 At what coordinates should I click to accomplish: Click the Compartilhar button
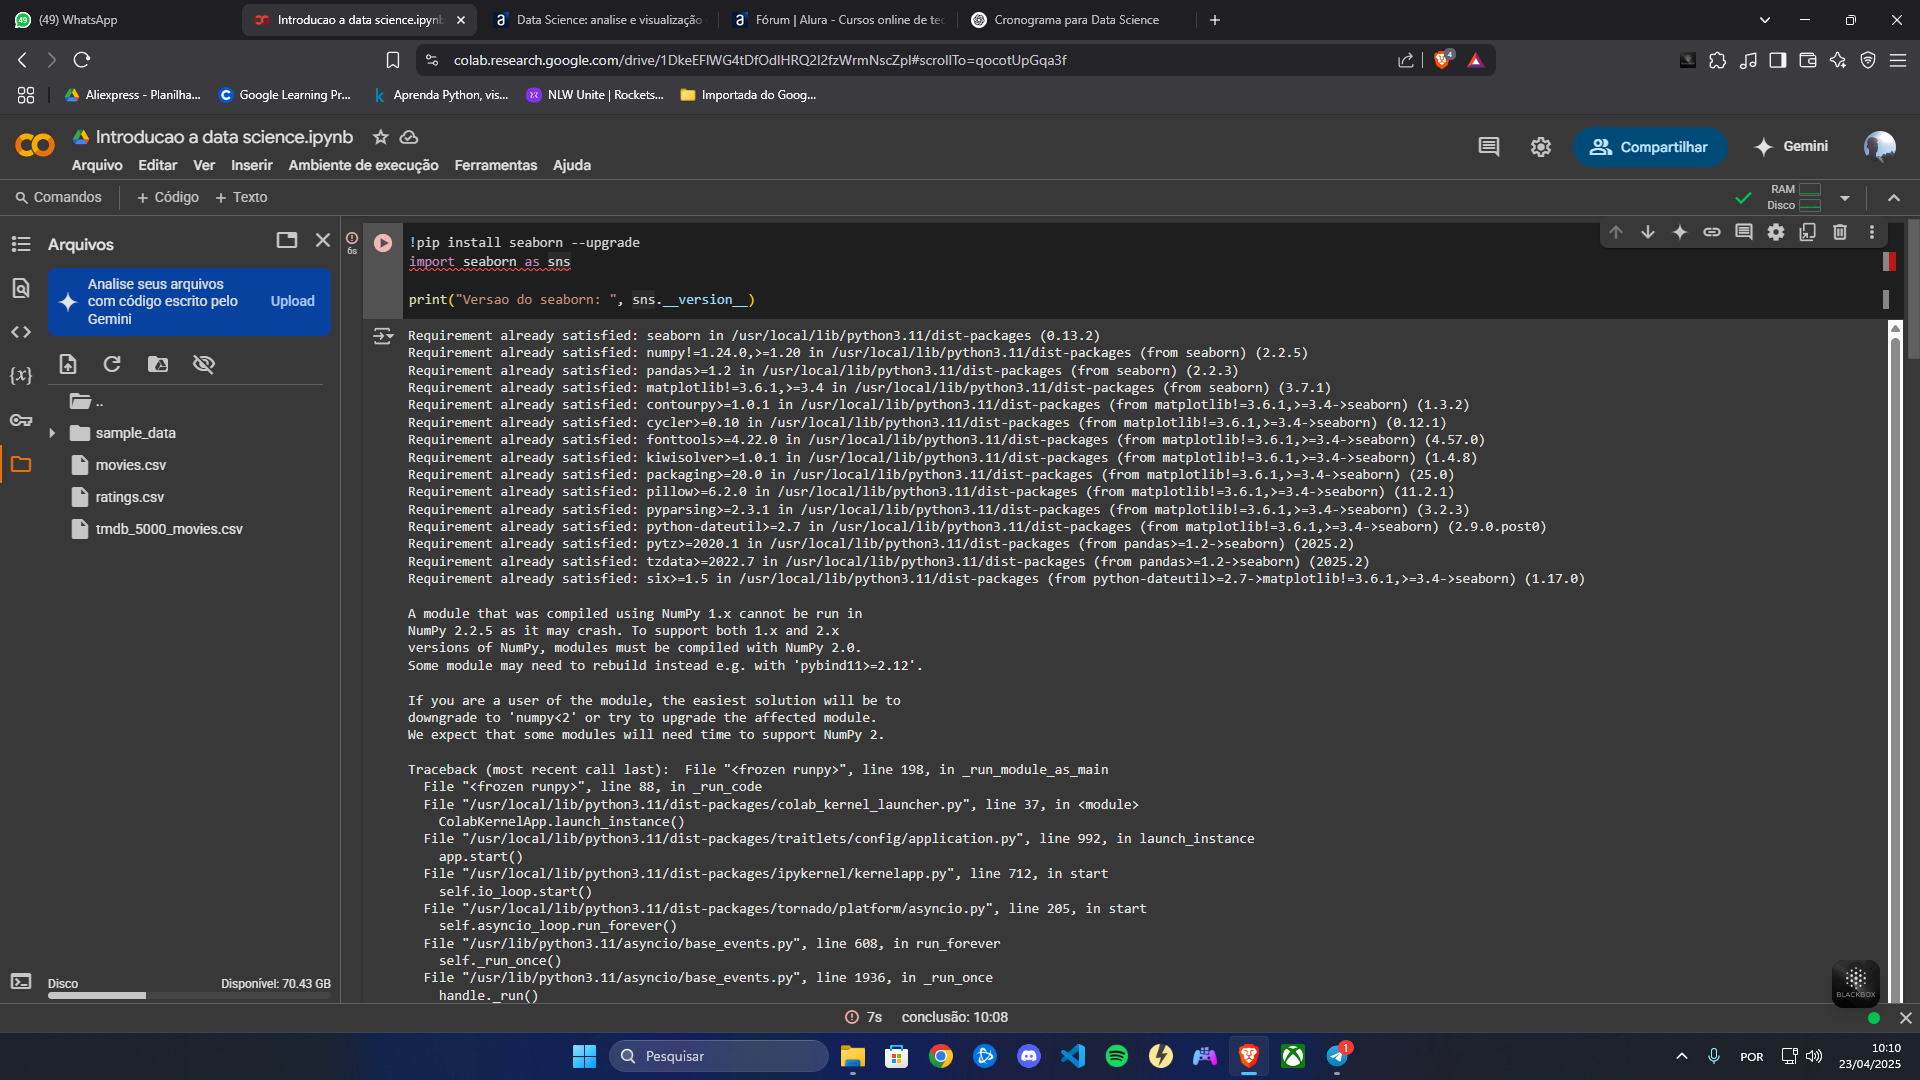point(1650,147)
